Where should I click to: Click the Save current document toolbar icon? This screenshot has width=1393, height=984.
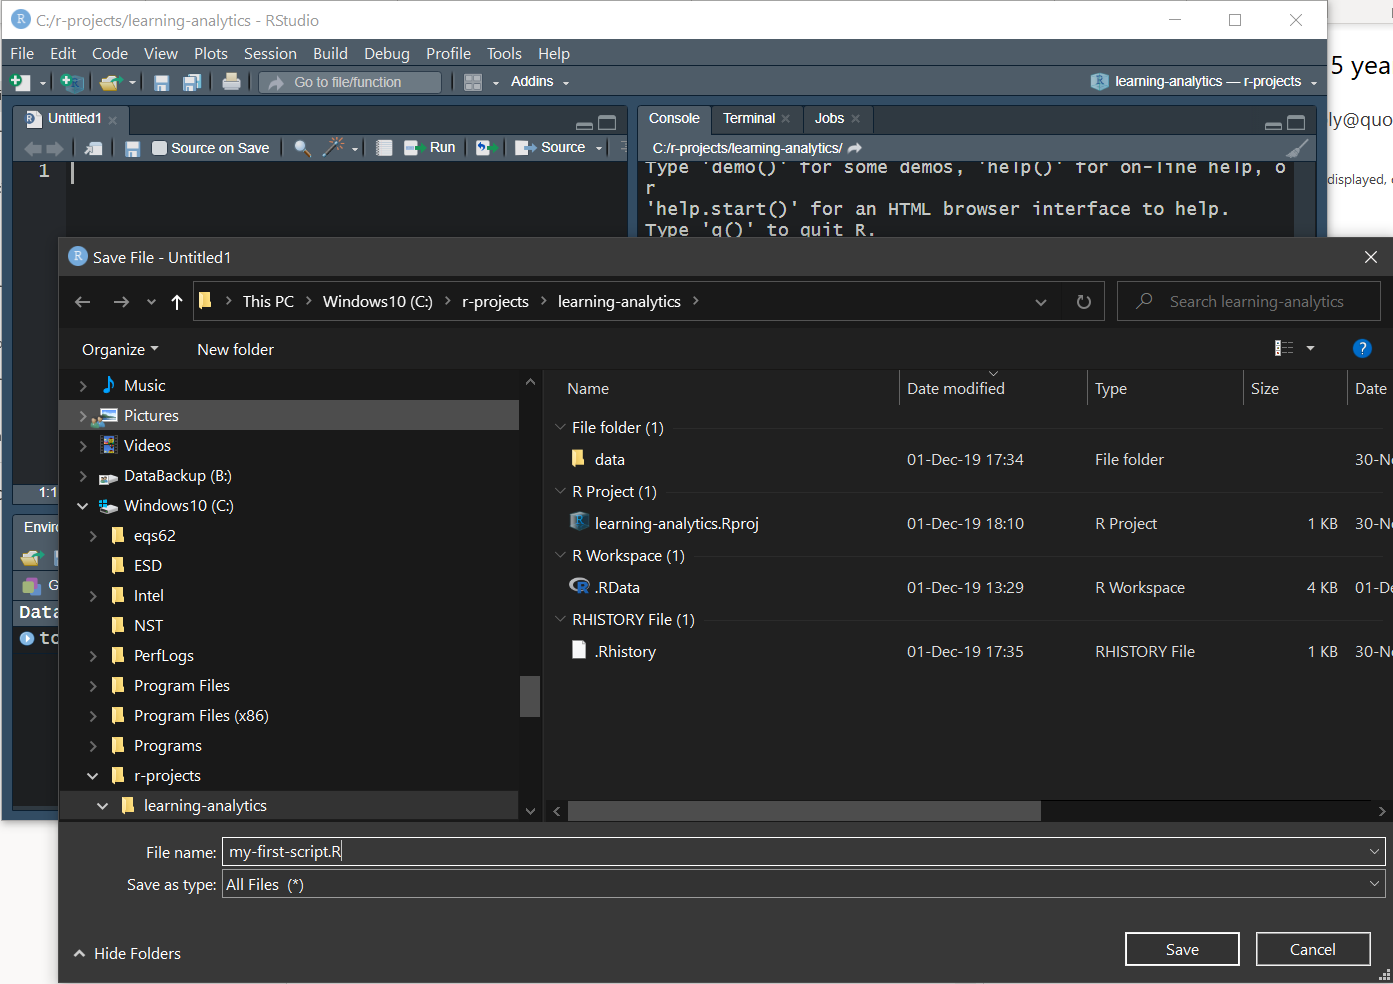(162, 82)
